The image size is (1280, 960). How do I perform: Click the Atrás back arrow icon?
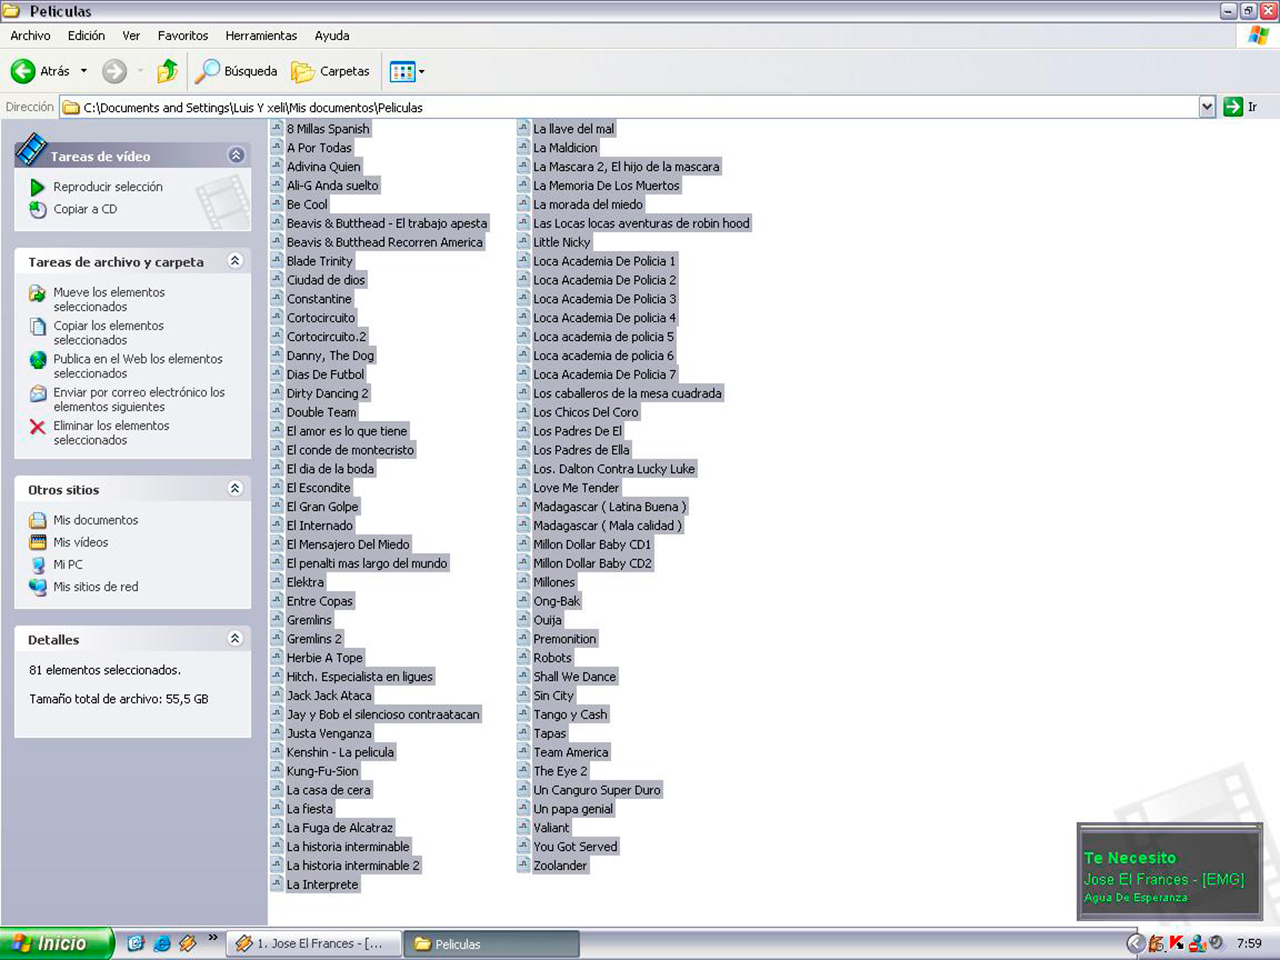click(23, 71)
